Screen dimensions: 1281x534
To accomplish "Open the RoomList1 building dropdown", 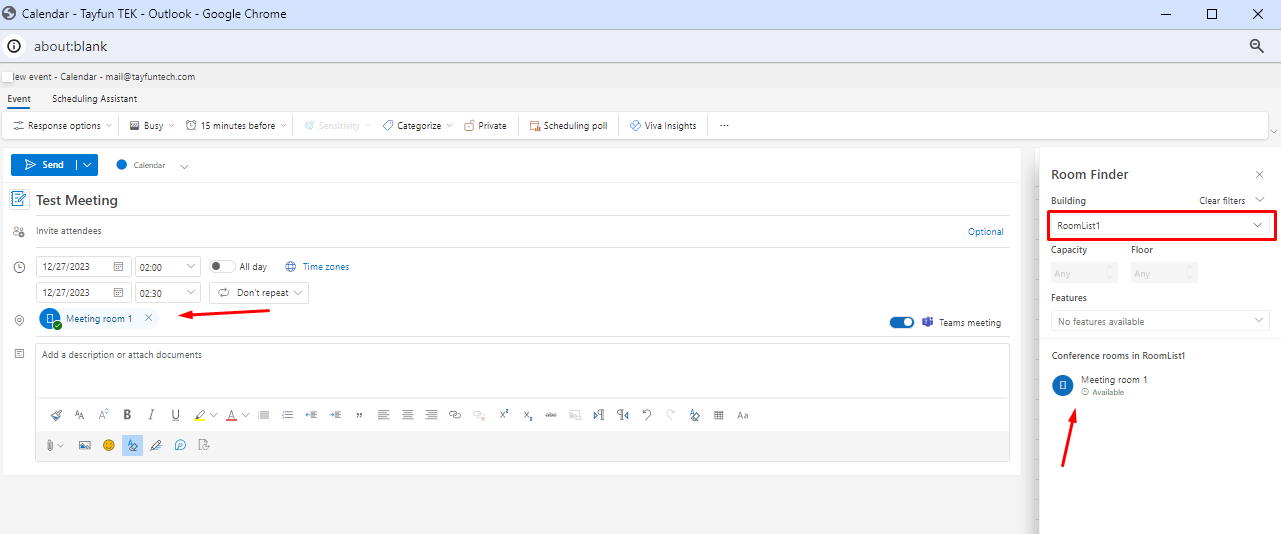I will pyautogui.click(x=1160, y=226).
